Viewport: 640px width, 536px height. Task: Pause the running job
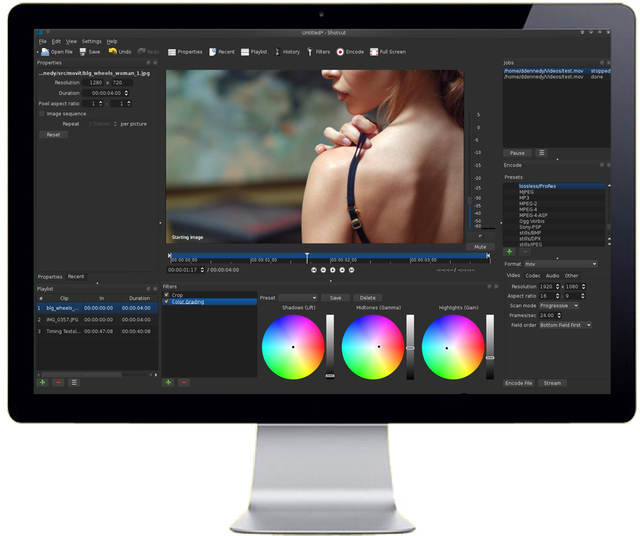pos(517,153)
